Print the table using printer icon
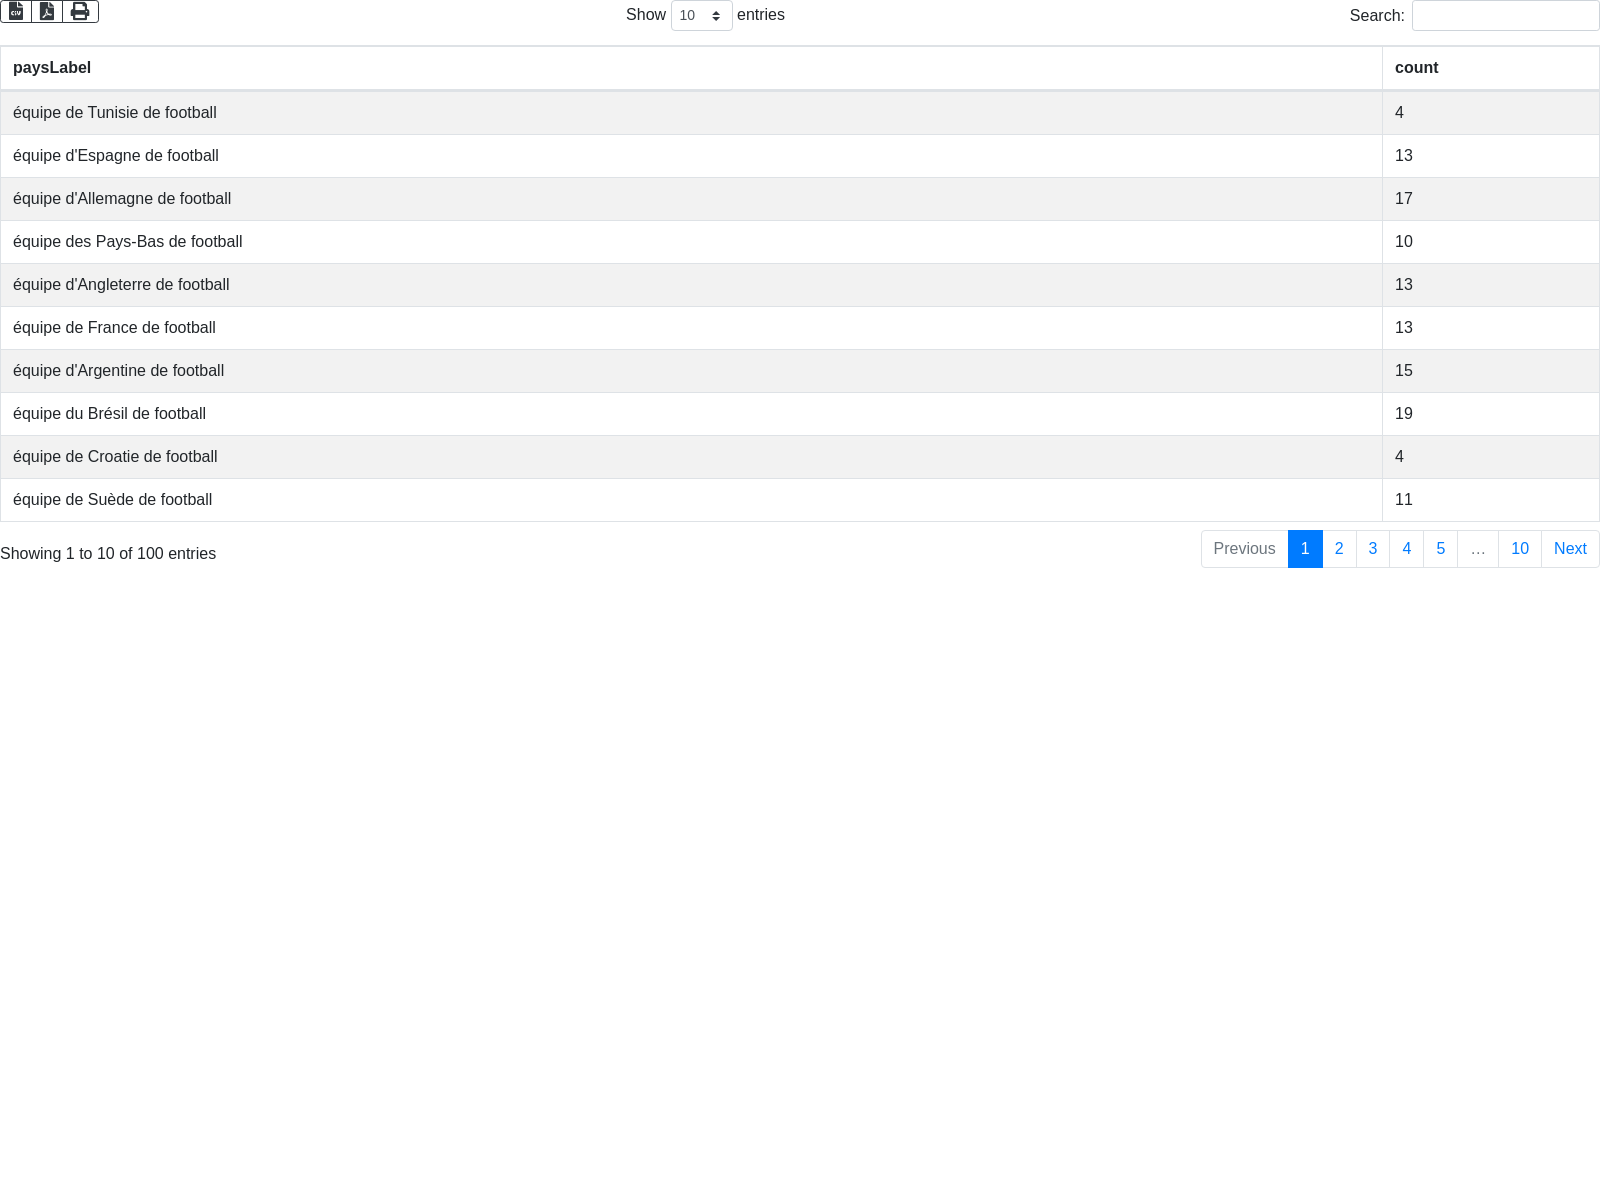 80,11
